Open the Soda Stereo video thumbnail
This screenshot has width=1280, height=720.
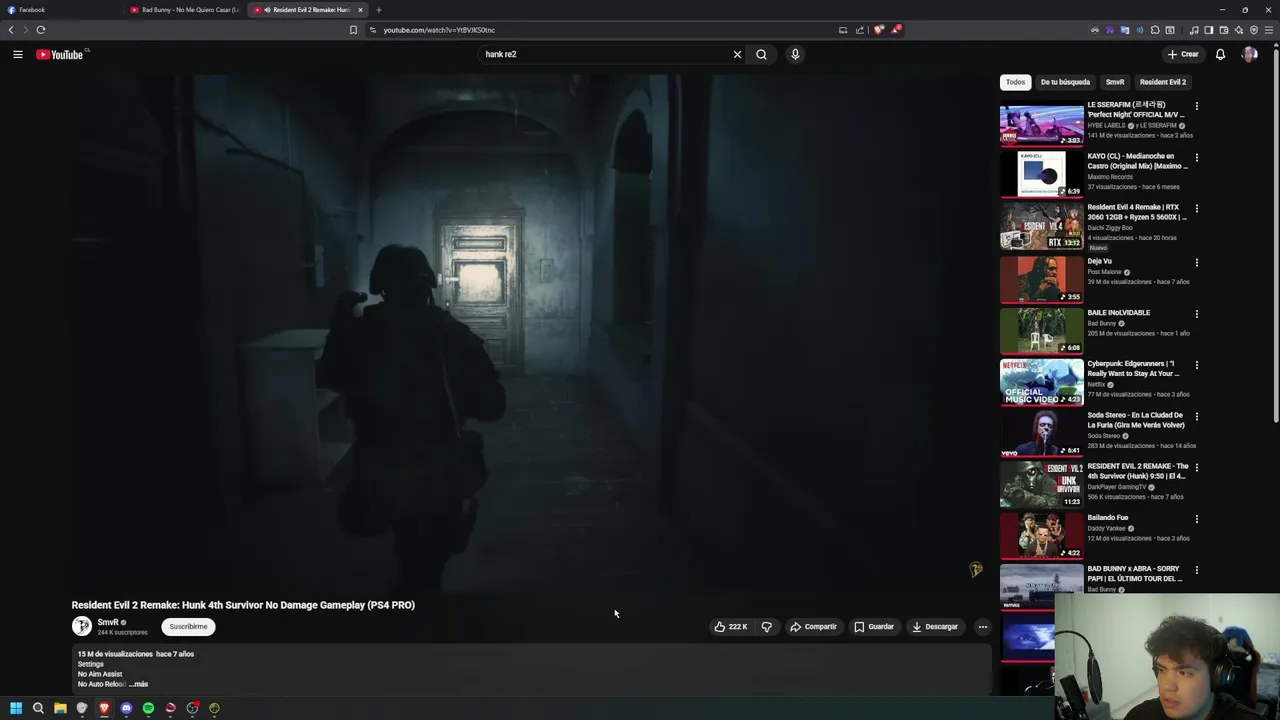pyautogui.click(x=1041, y=433)
